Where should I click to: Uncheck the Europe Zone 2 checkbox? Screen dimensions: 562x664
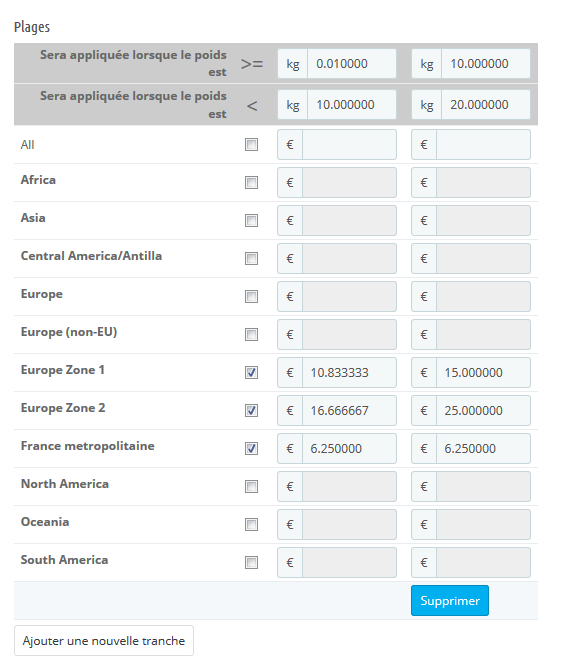[252, 410]
